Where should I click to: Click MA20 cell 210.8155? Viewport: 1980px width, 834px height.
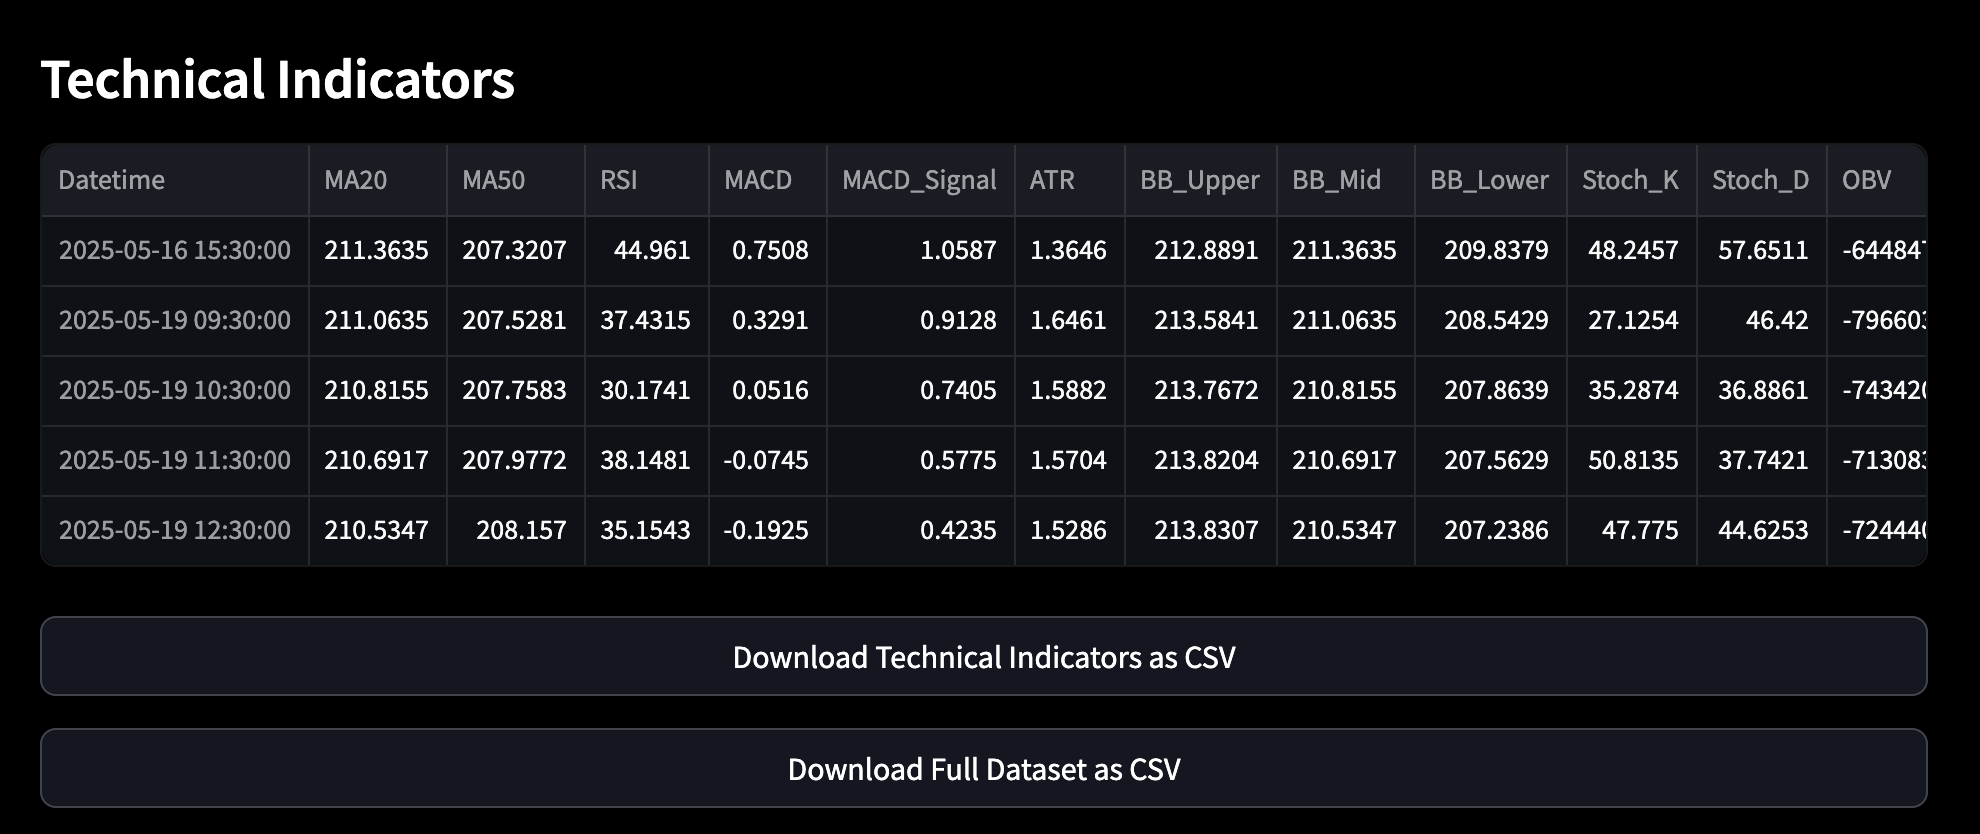coord(378,390)
